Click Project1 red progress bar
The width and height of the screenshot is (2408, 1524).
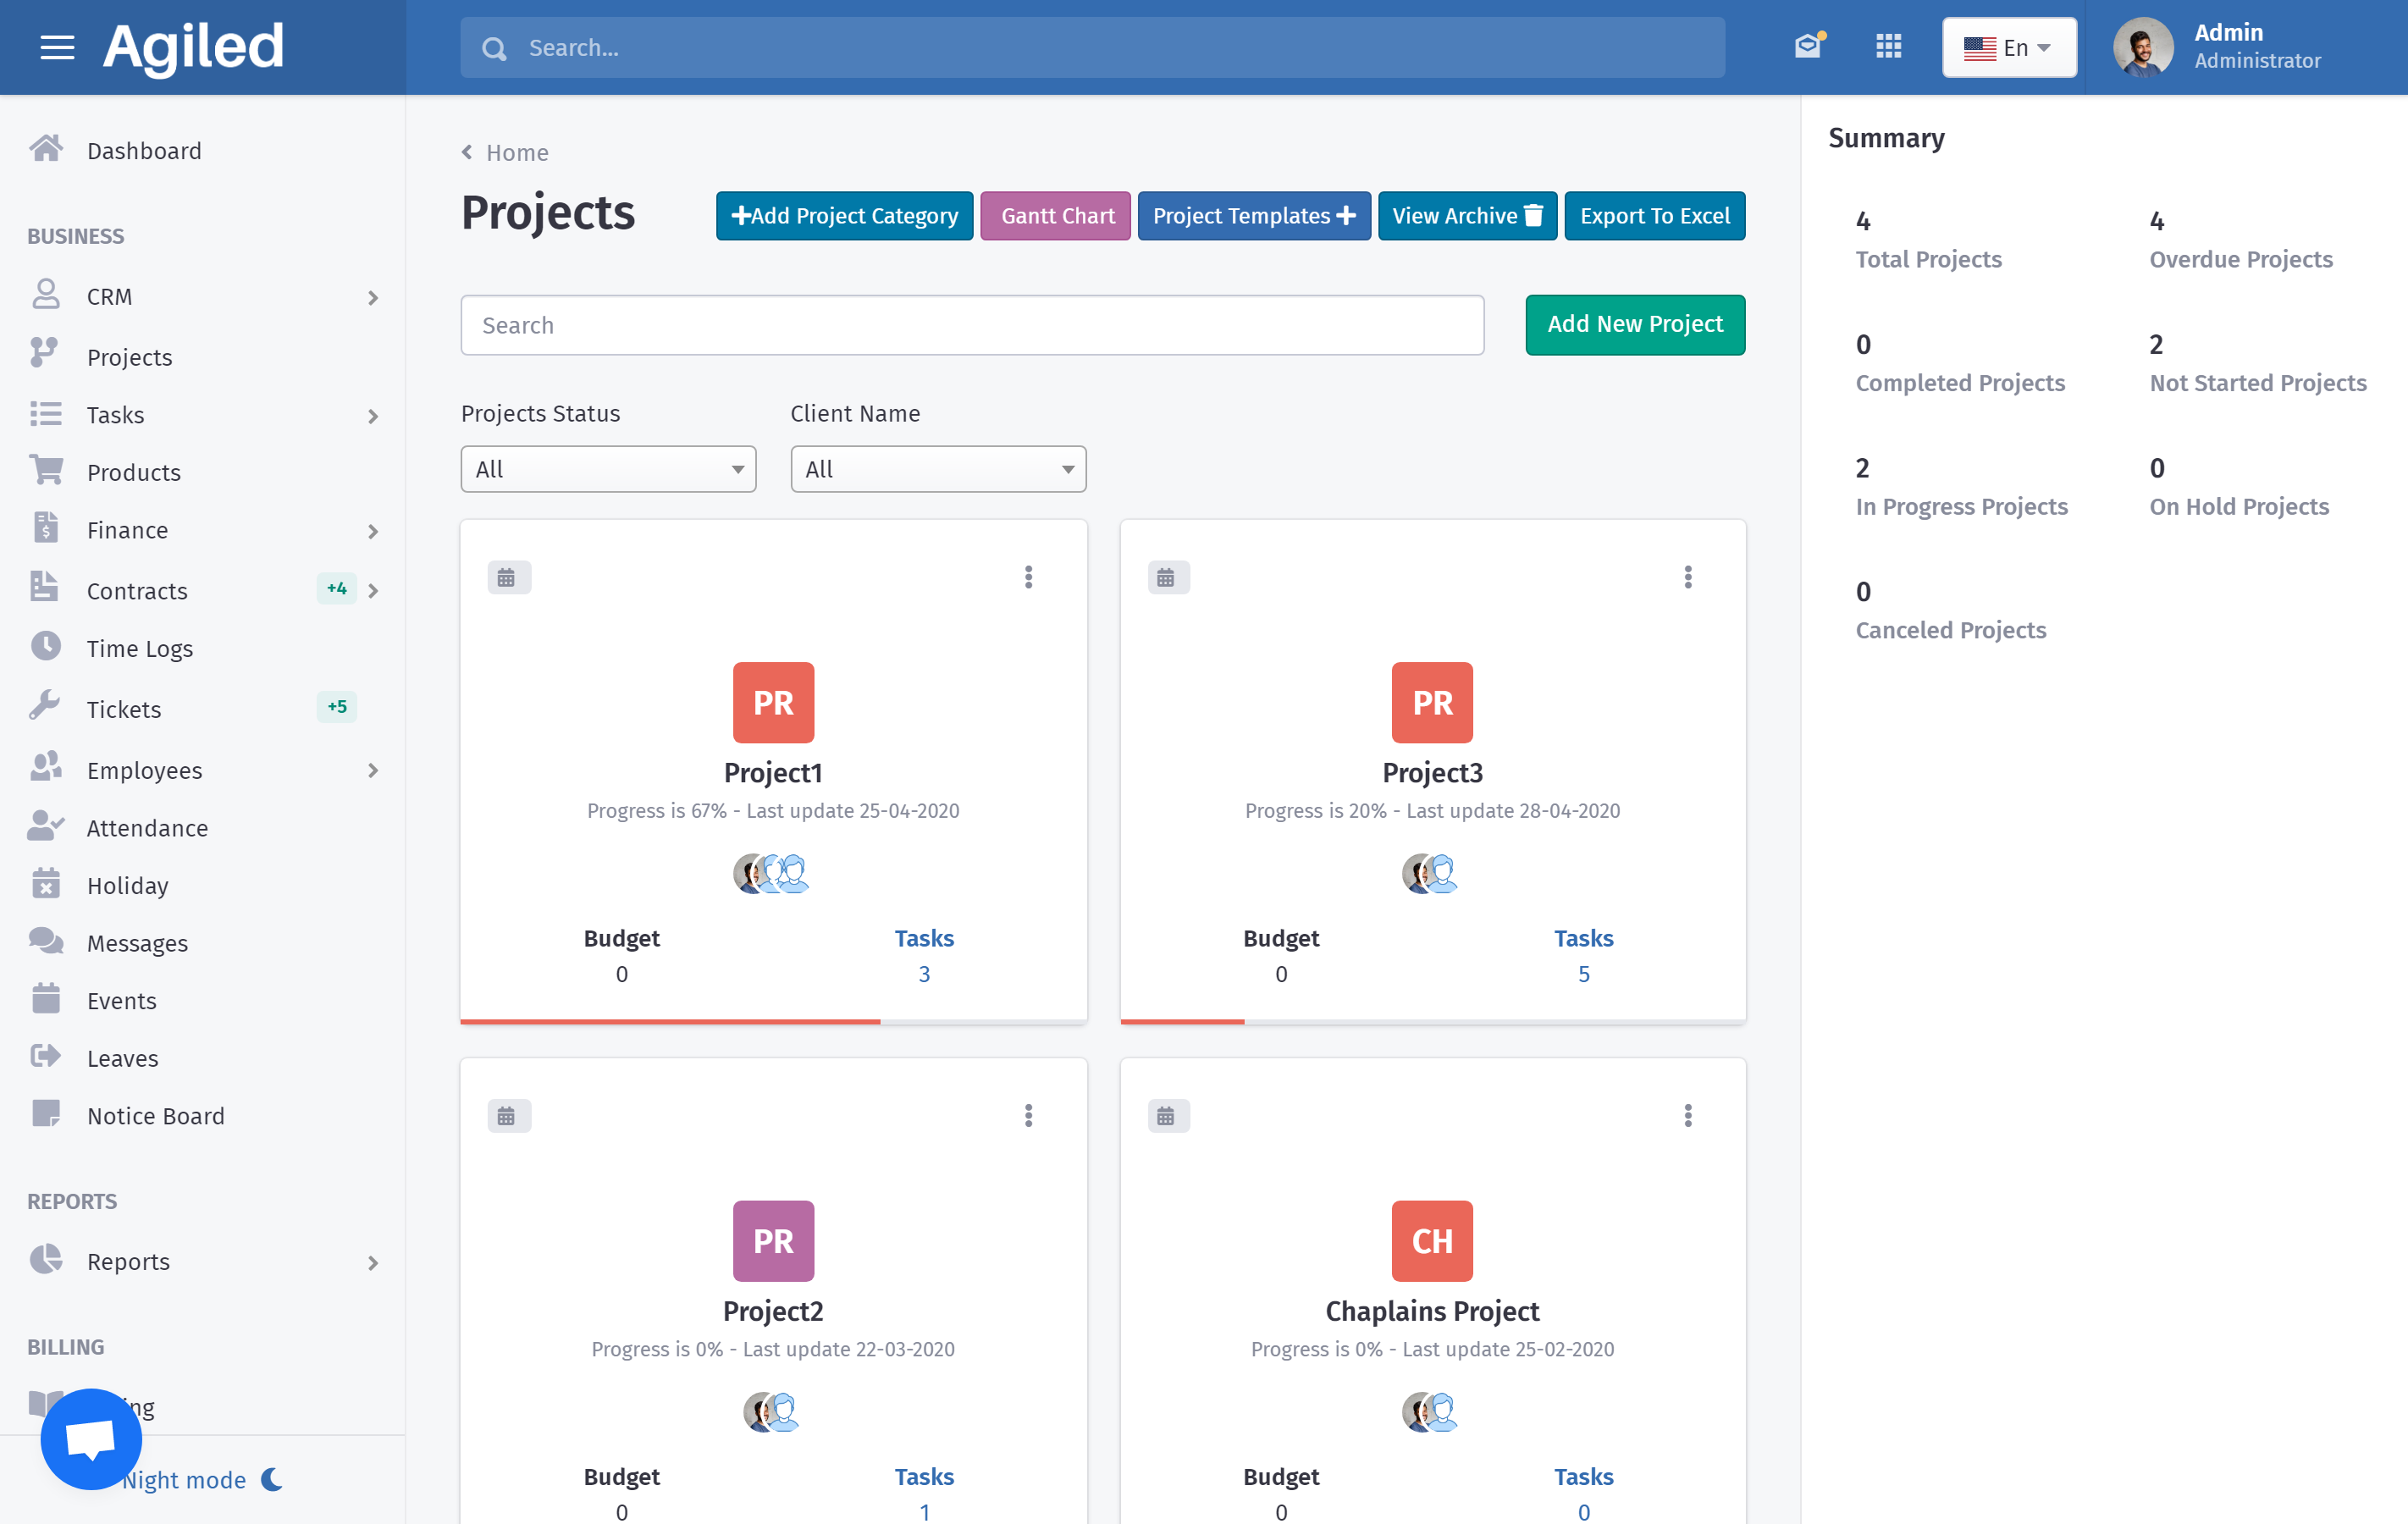click(x=670, y=1021)
